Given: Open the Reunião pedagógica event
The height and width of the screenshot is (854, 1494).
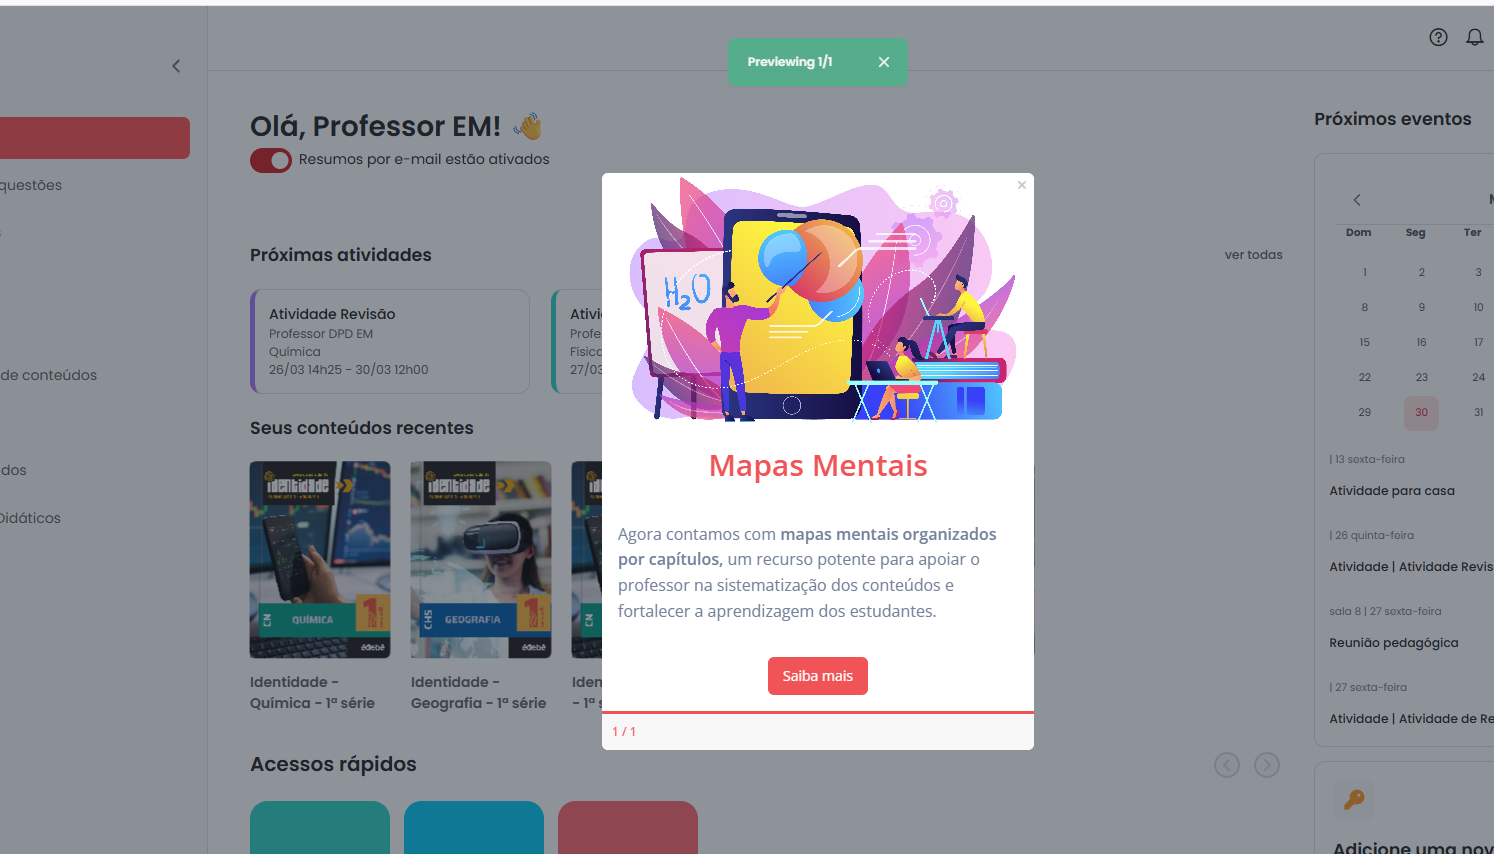Looking at the screenshot, I should pos(1393,643).
